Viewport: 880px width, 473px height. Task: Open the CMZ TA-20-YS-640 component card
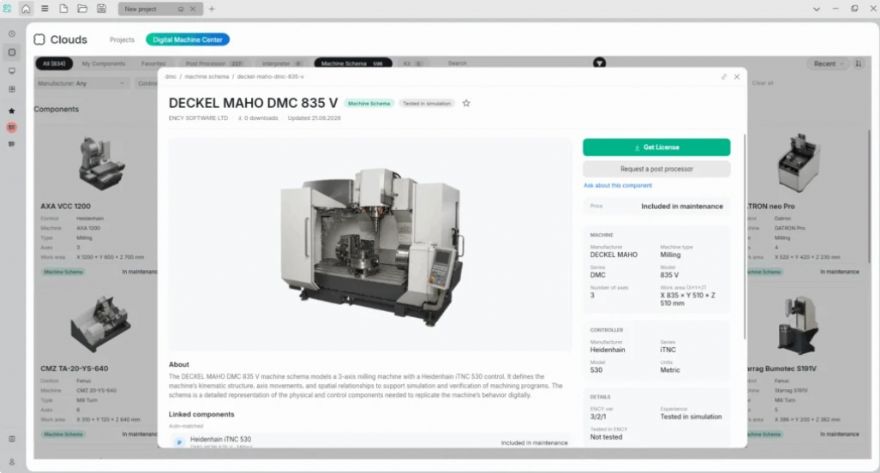click(x=95, y=368)
